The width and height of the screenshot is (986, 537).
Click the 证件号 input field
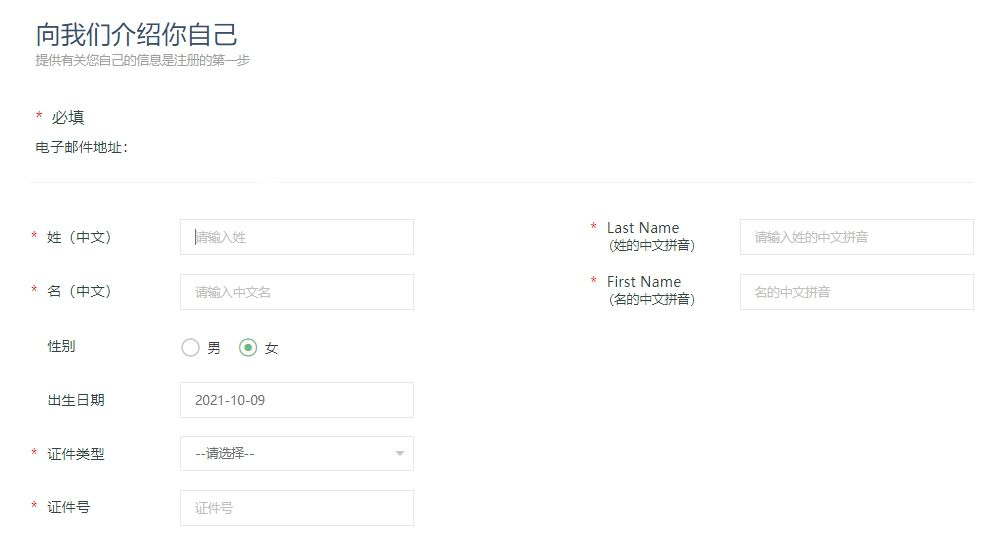tap(296, 508)
